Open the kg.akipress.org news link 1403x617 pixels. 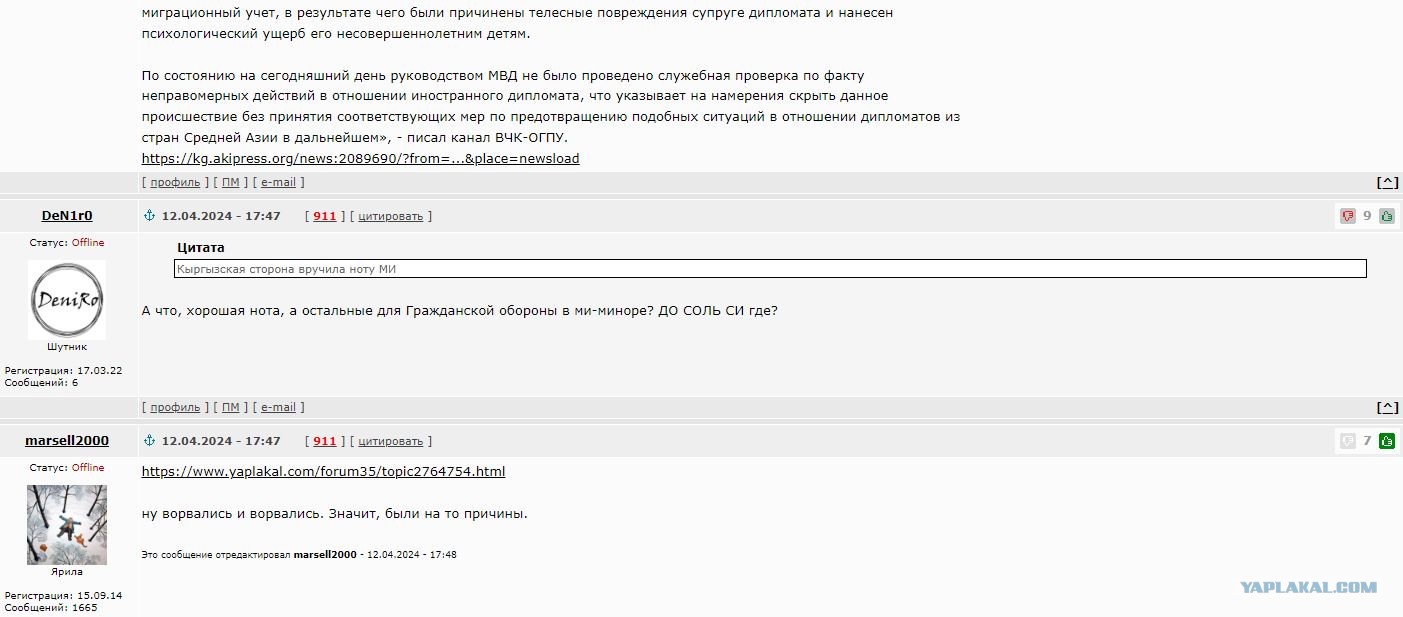click(360, 159)
